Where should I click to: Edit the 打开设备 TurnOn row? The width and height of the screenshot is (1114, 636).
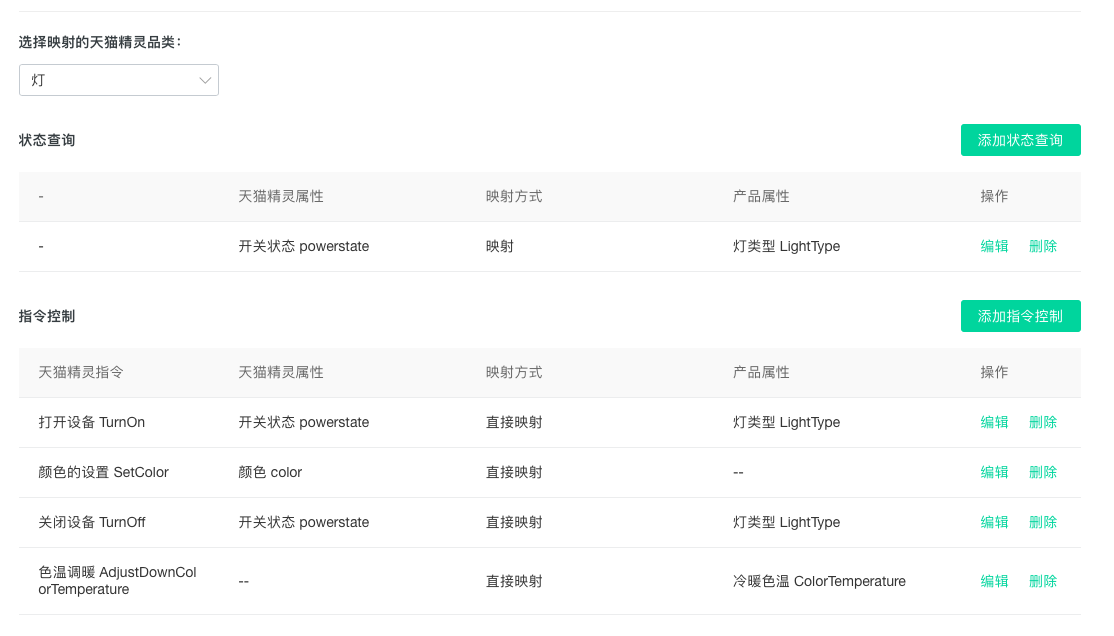[x=994, y=422]
